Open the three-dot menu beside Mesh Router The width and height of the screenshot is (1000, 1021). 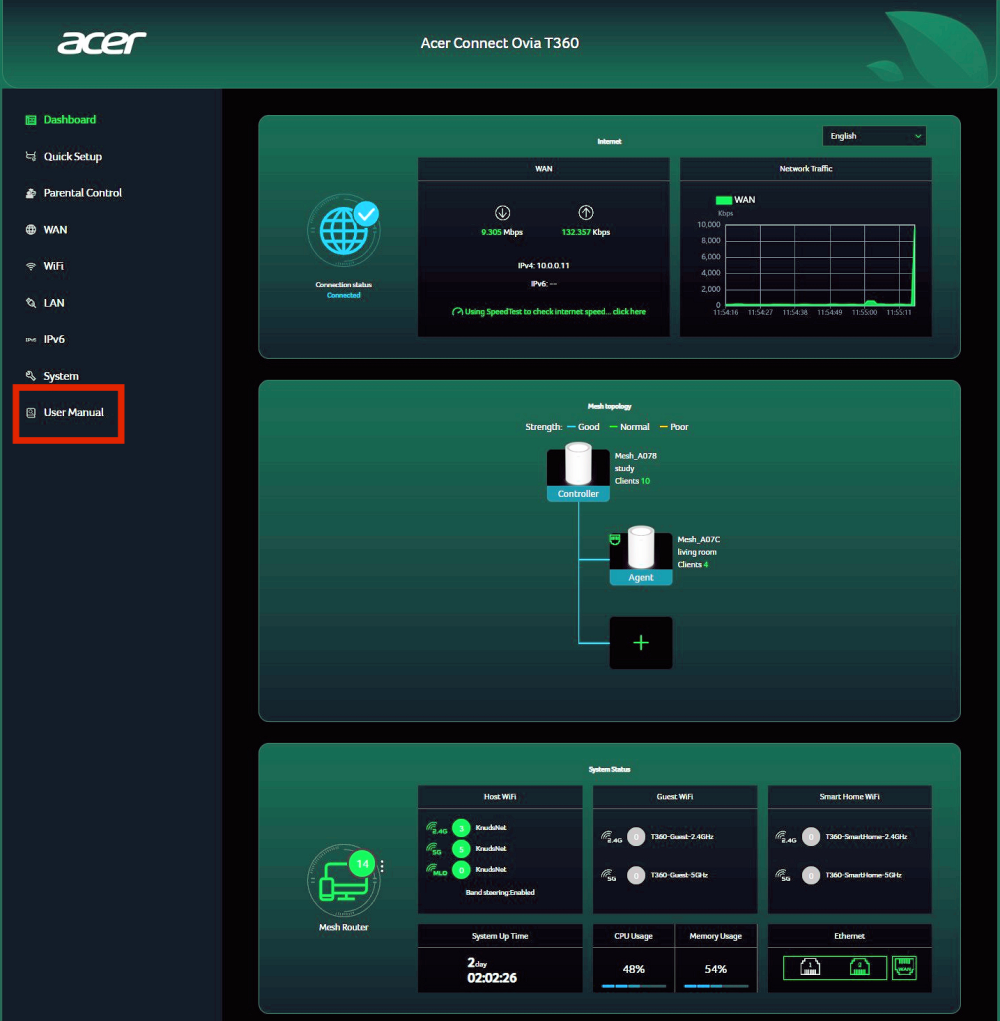(x=382, y=866)
